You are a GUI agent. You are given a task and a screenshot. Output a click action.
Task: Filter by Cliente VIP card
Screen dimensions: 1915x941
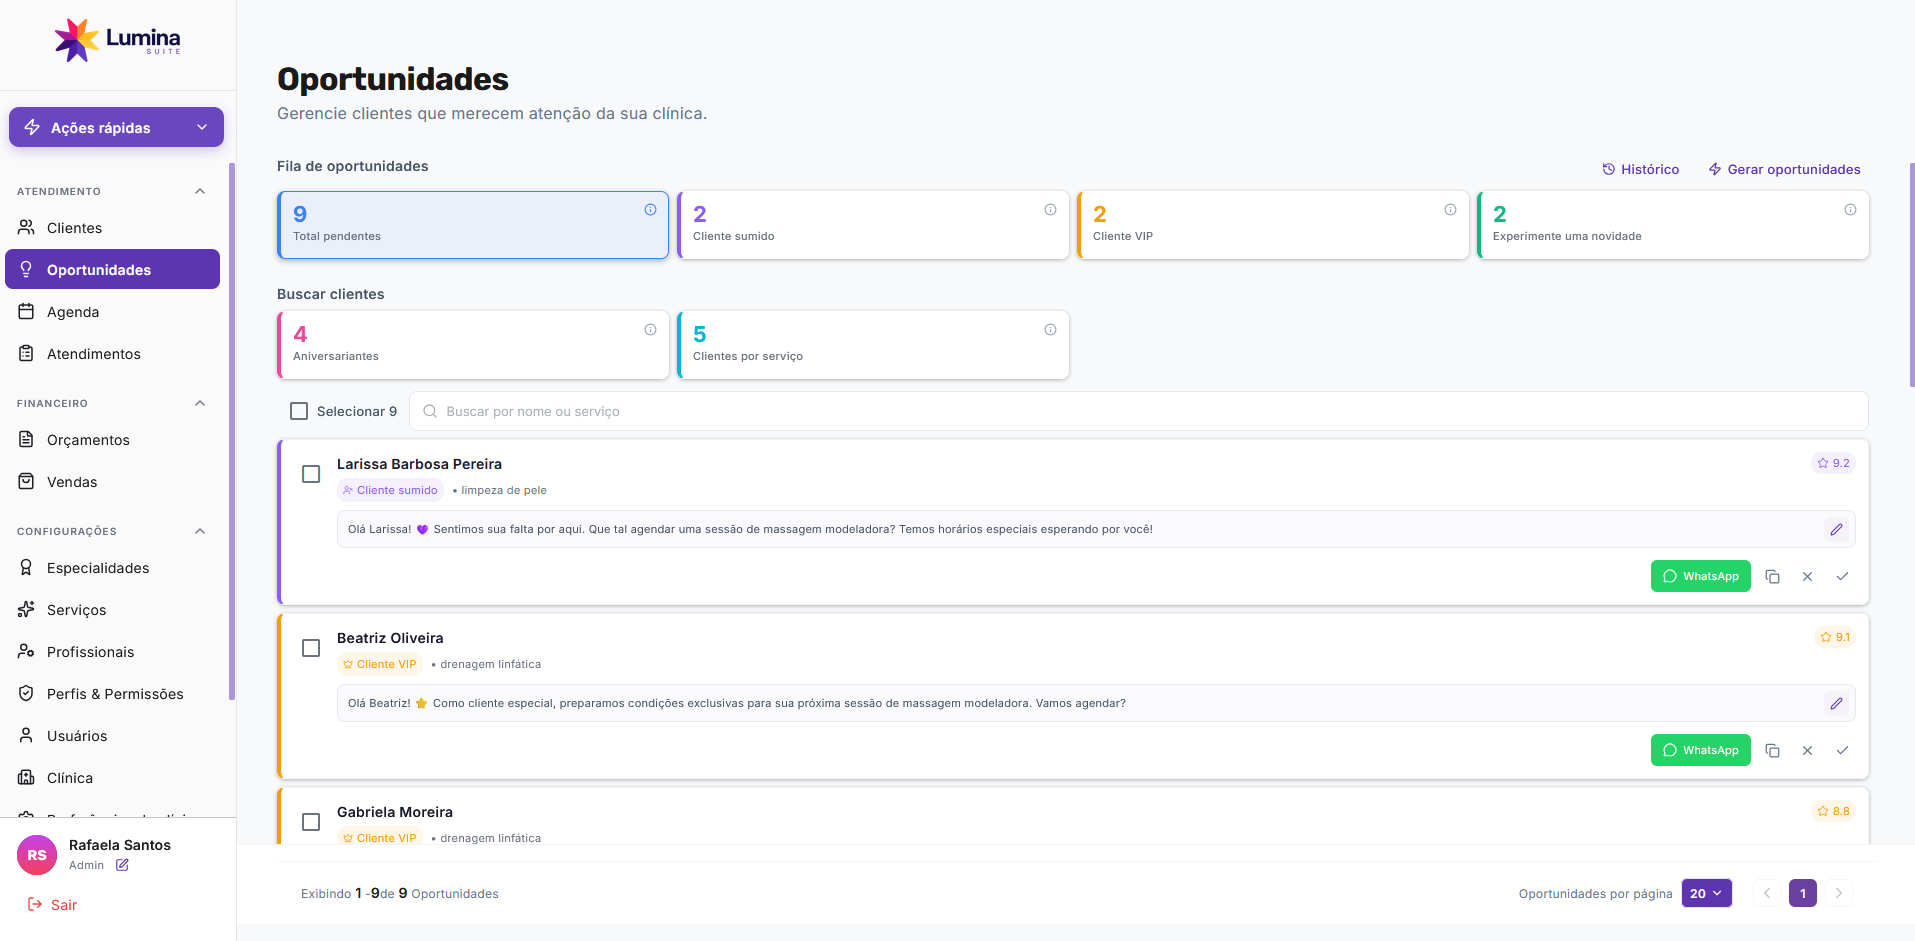1273,225
